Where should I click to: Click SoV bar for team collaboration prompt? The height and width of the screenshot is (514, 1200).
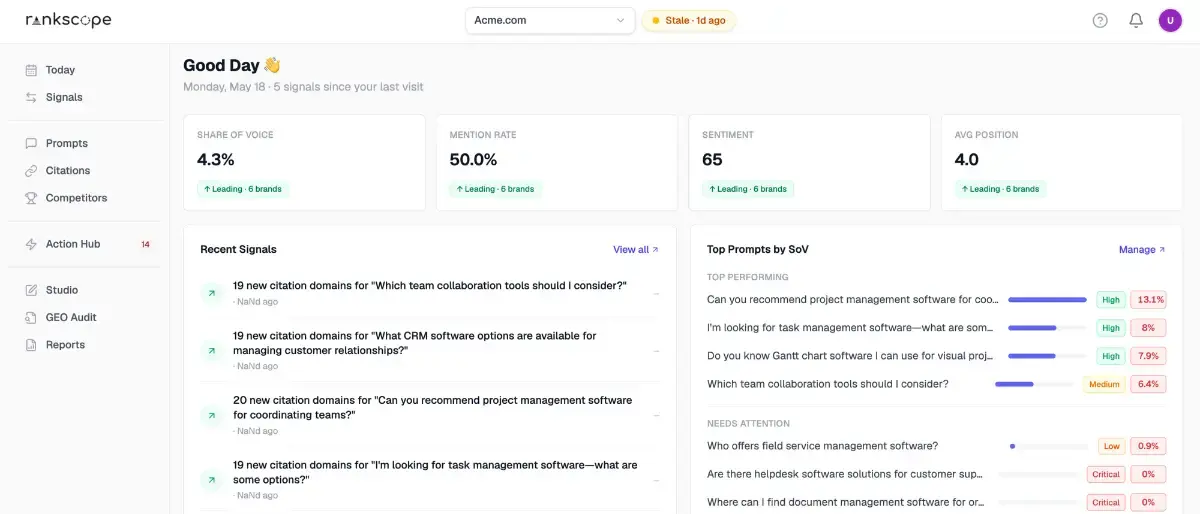tap(1034, 384)
